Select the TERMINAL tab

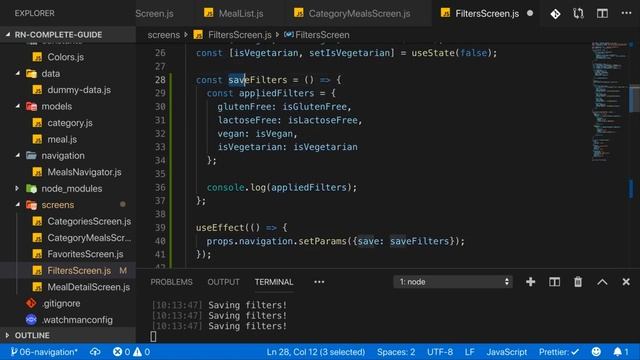click(273, 282)
